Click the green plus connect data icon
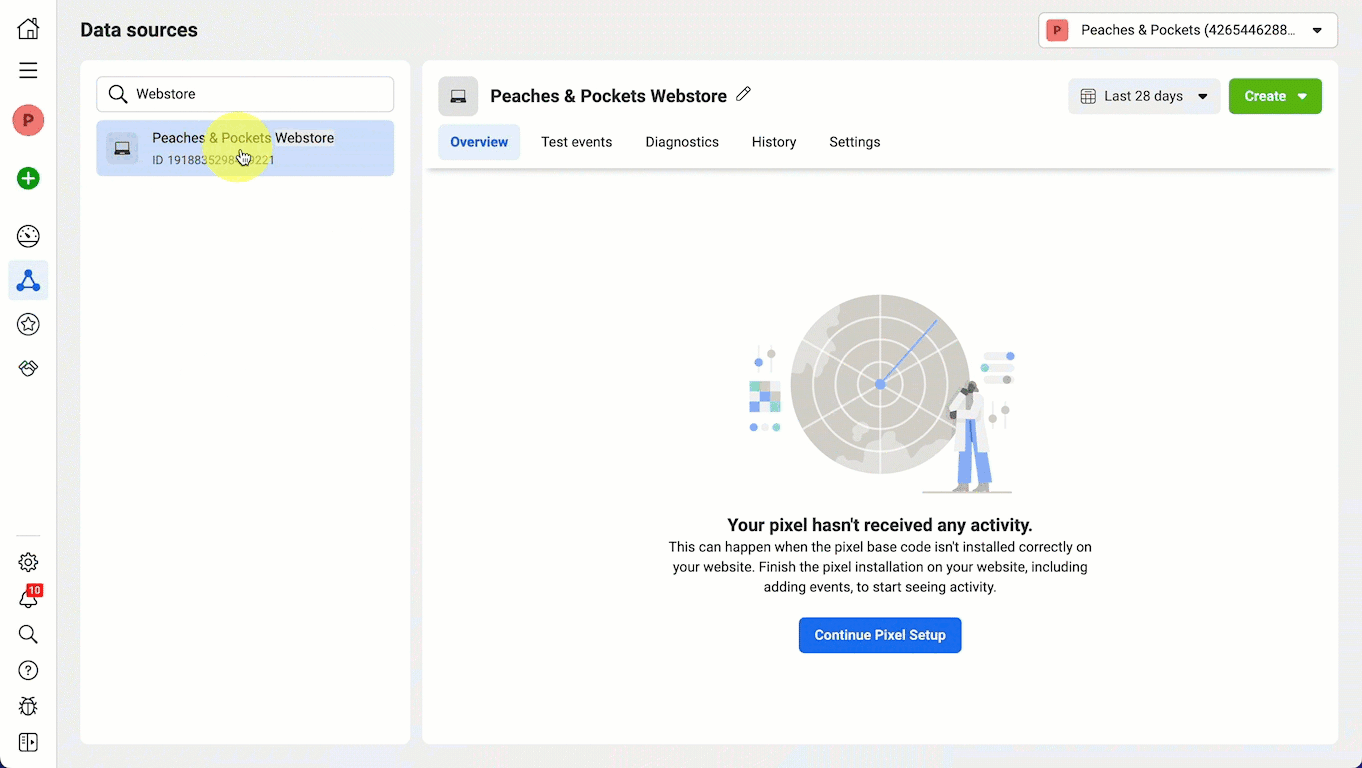This screenshot has height=768, width=1362. click(x=28, y=179)
